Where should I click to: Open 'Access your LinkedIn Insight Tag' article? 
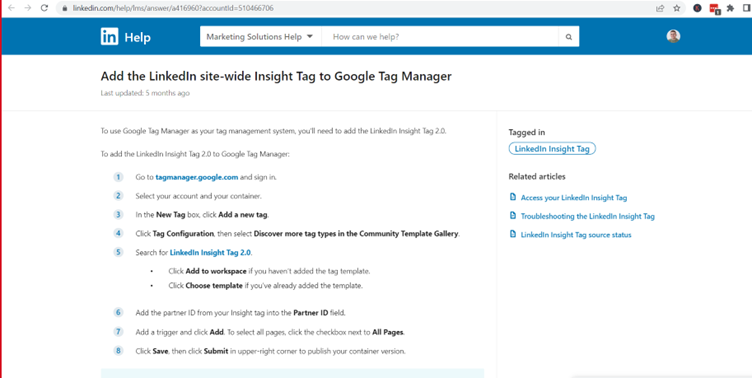pos(574,198)
